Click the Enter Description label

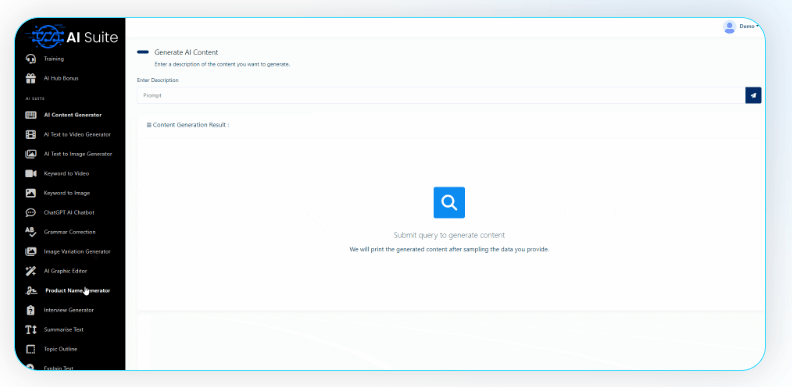coord(158,80)
